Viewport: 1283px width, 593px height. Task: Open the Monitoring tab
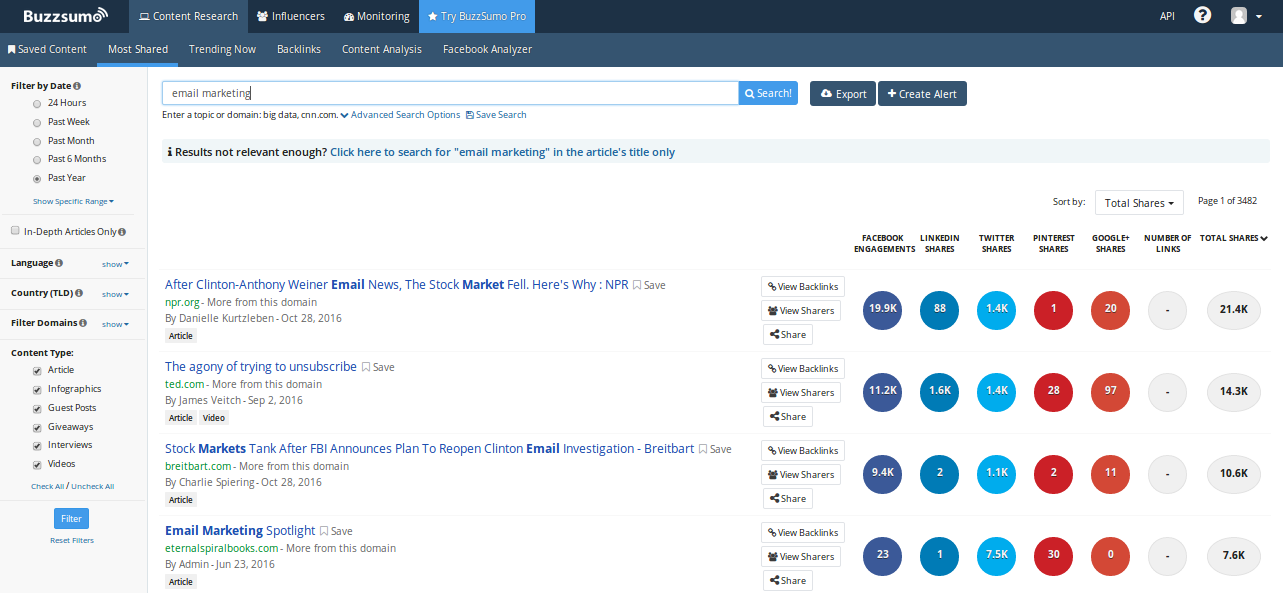[x=376, y=16]
